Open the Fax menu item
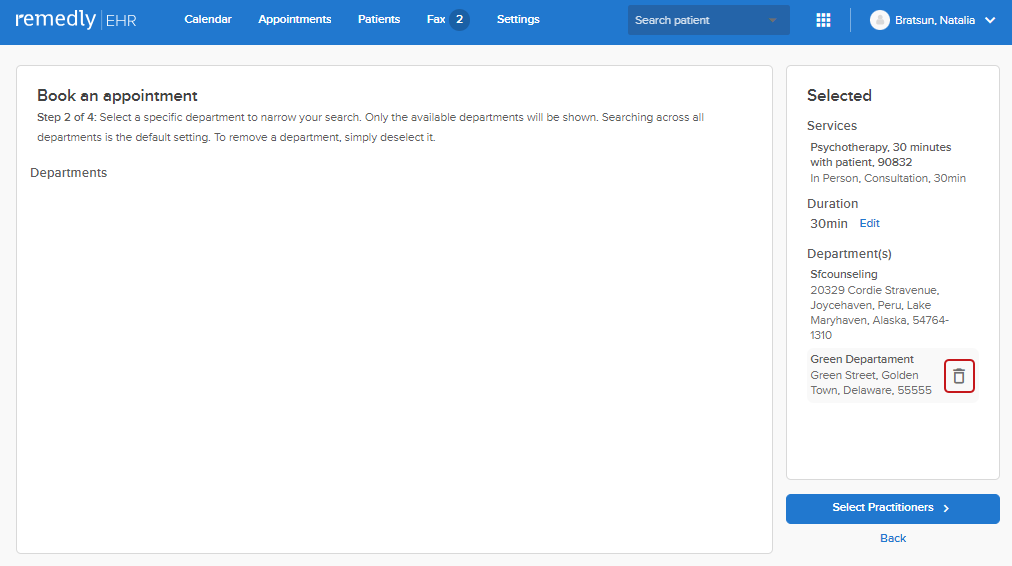Viewport: 1012px width, 566px height. (436, 19)
